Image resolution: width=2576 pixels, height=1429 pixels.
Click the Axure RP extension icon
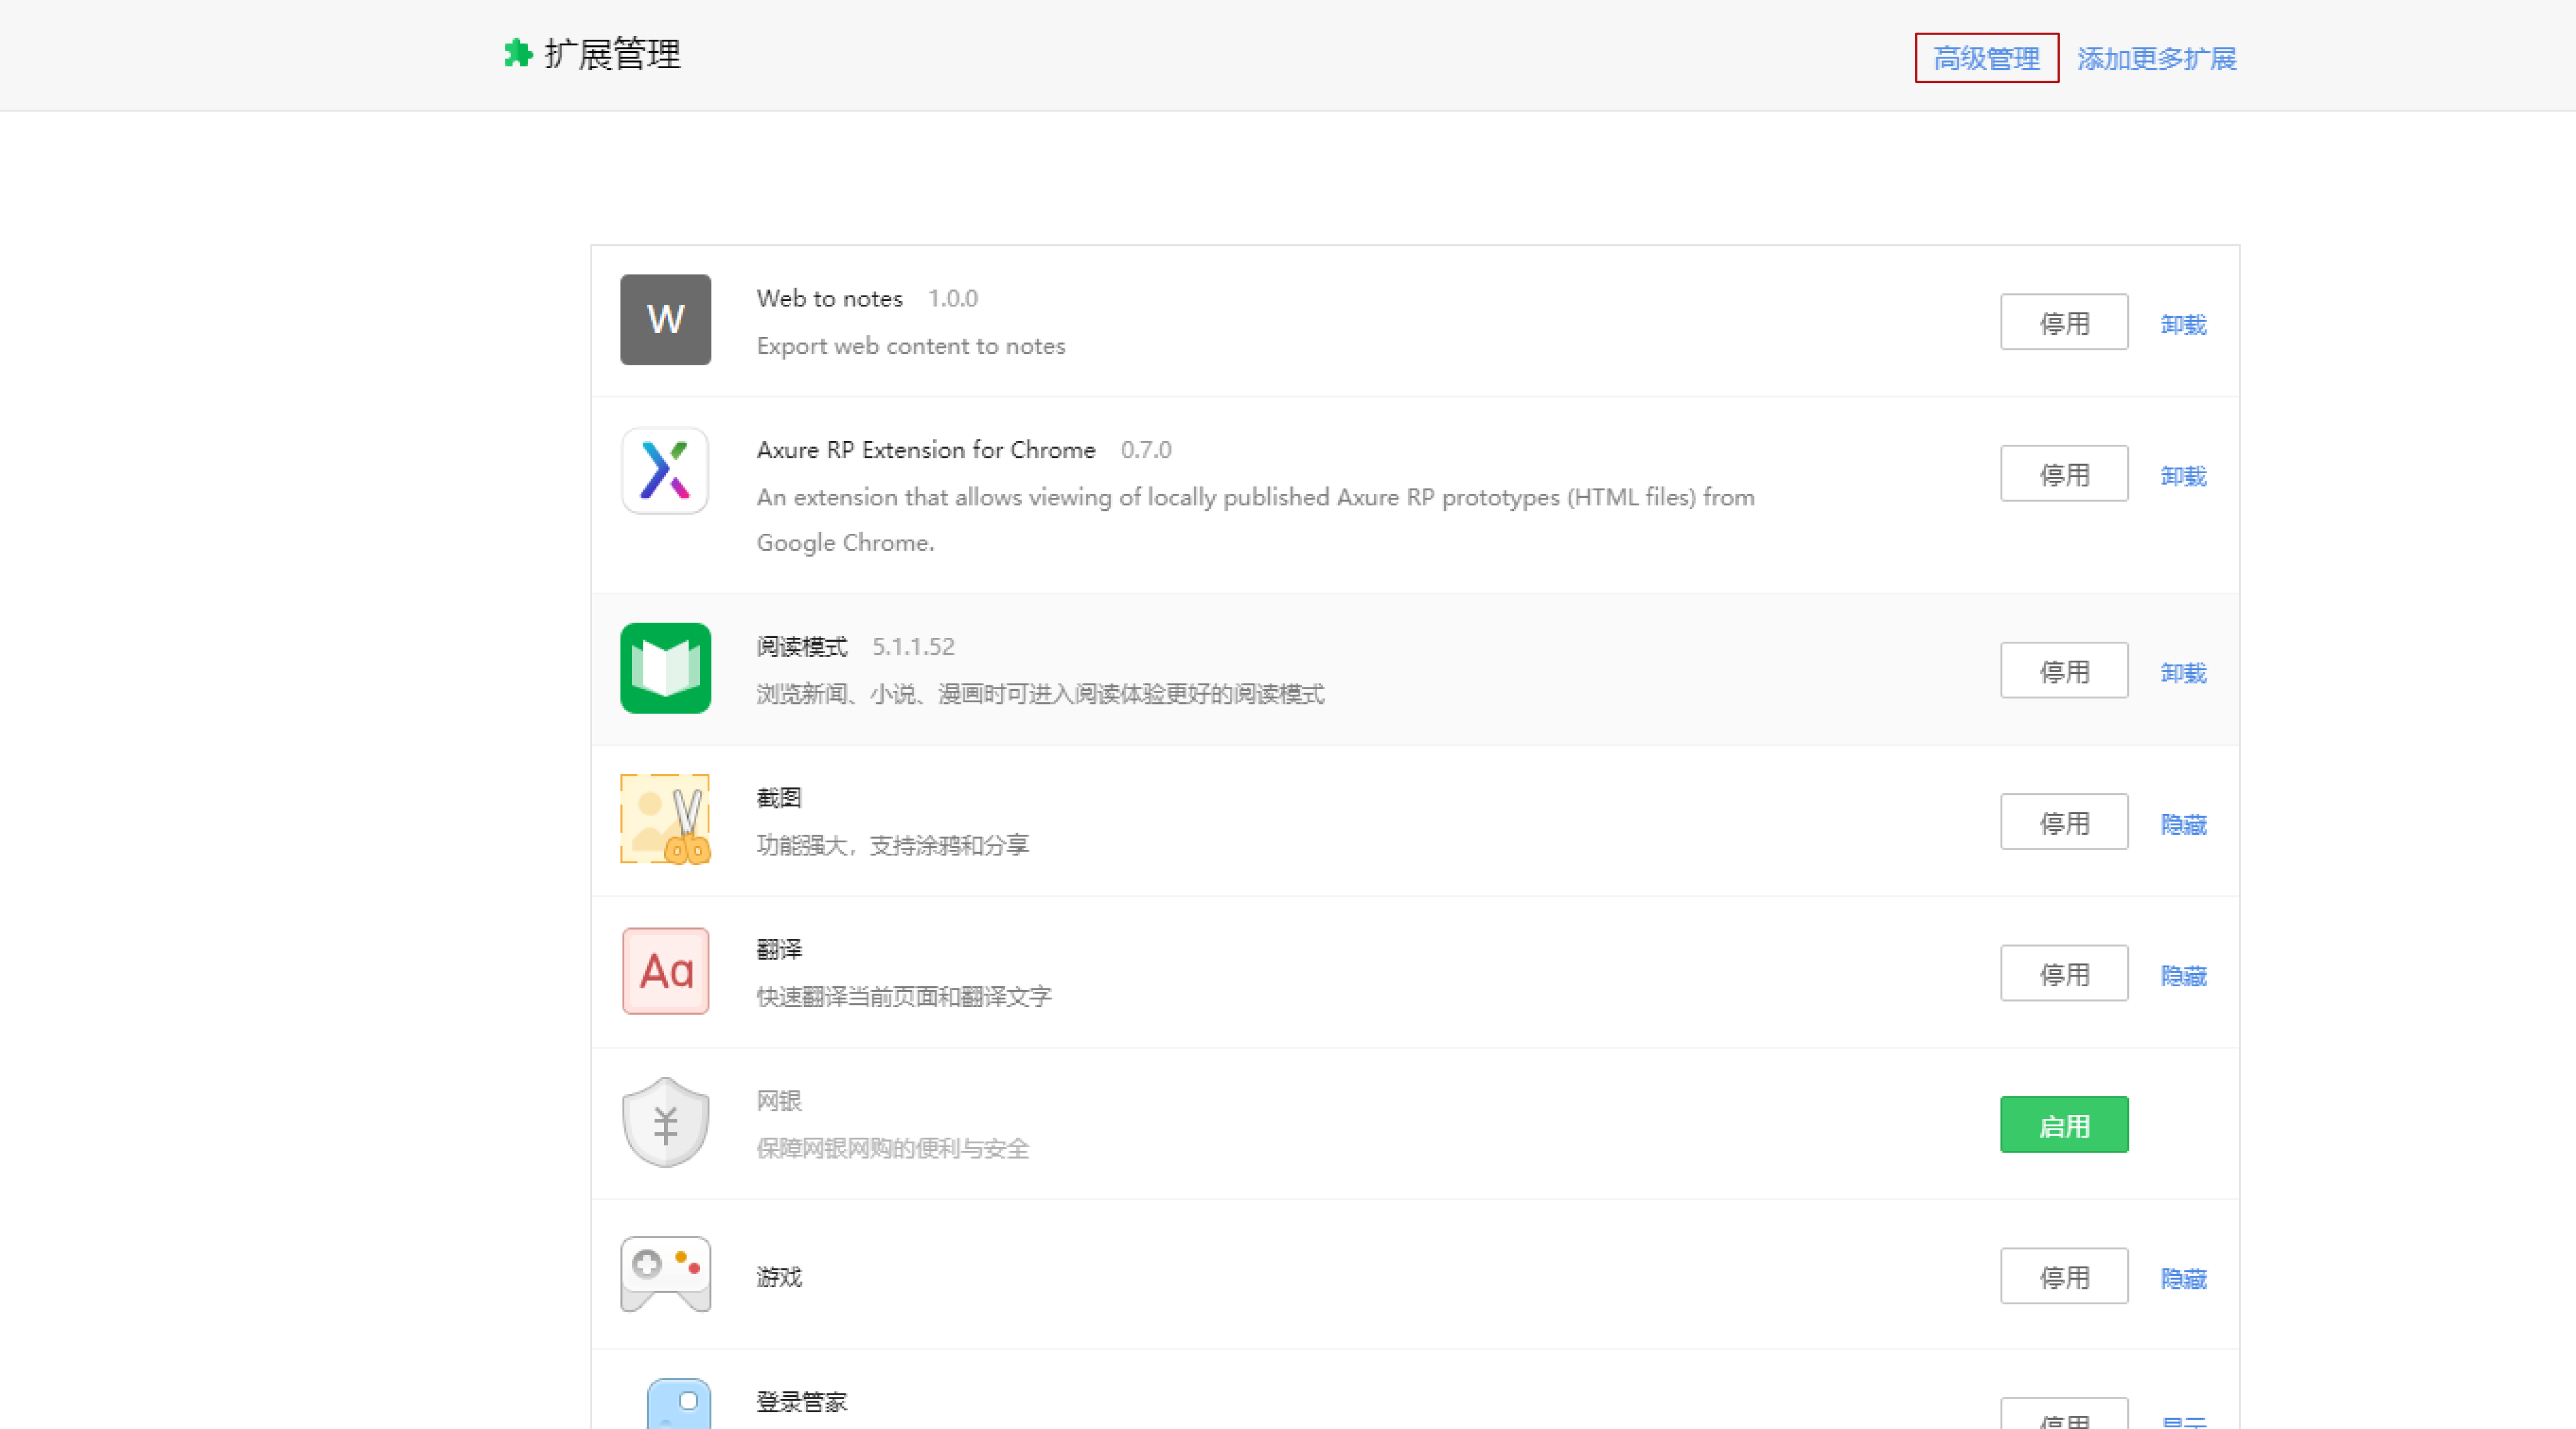[x=665, y=471]
